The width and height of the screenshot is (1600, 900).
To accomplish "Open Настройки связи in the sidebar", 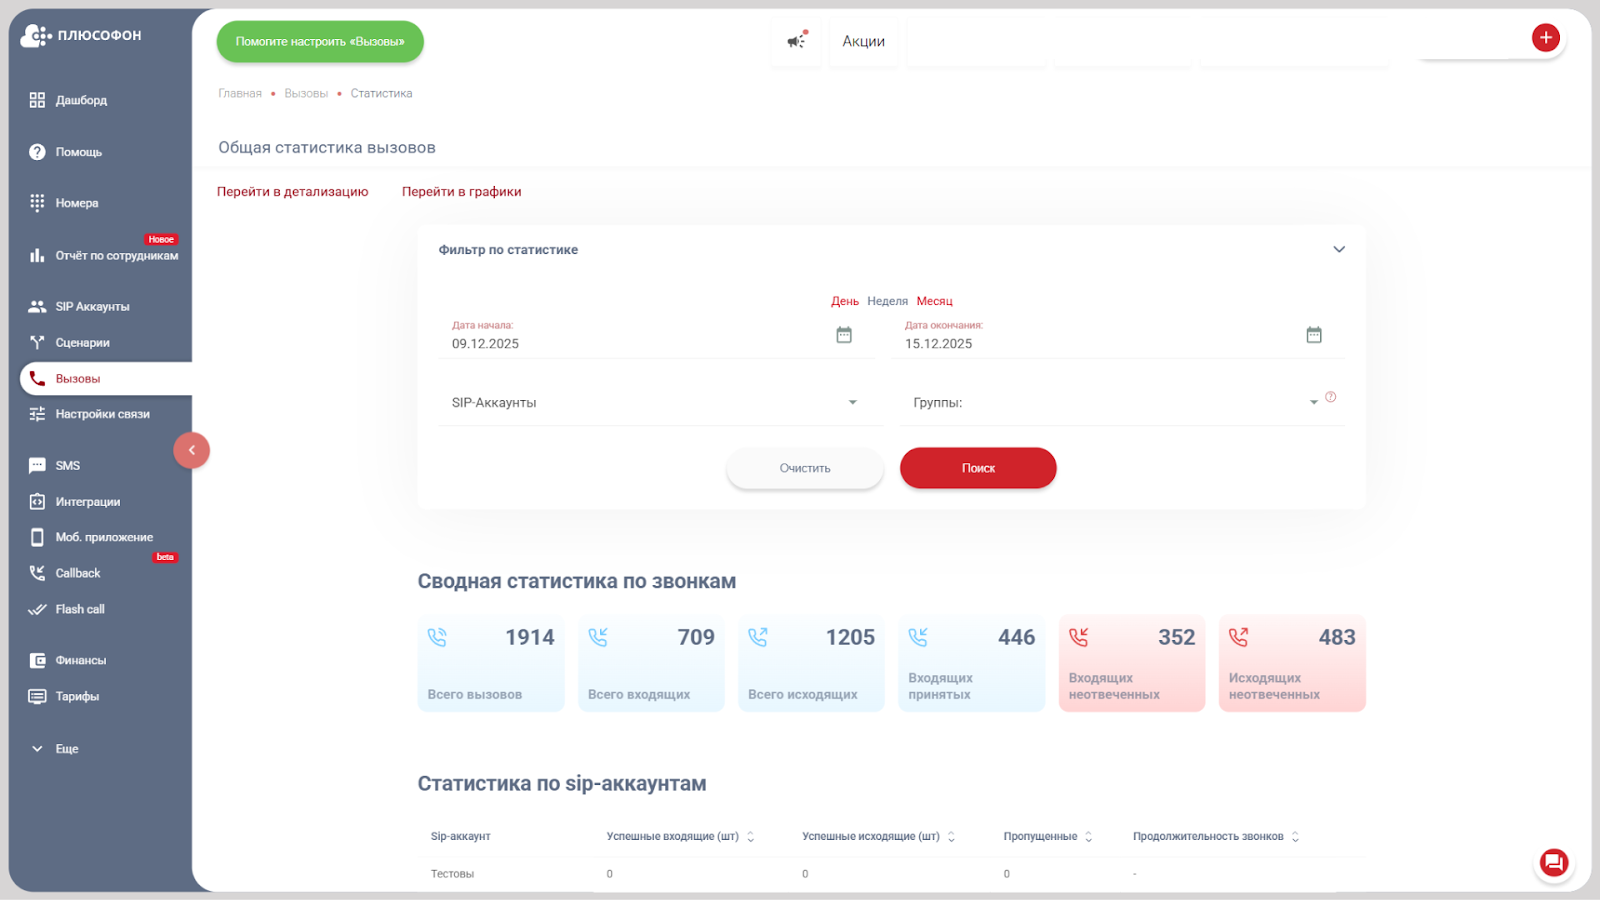I will tap(102, 413).
